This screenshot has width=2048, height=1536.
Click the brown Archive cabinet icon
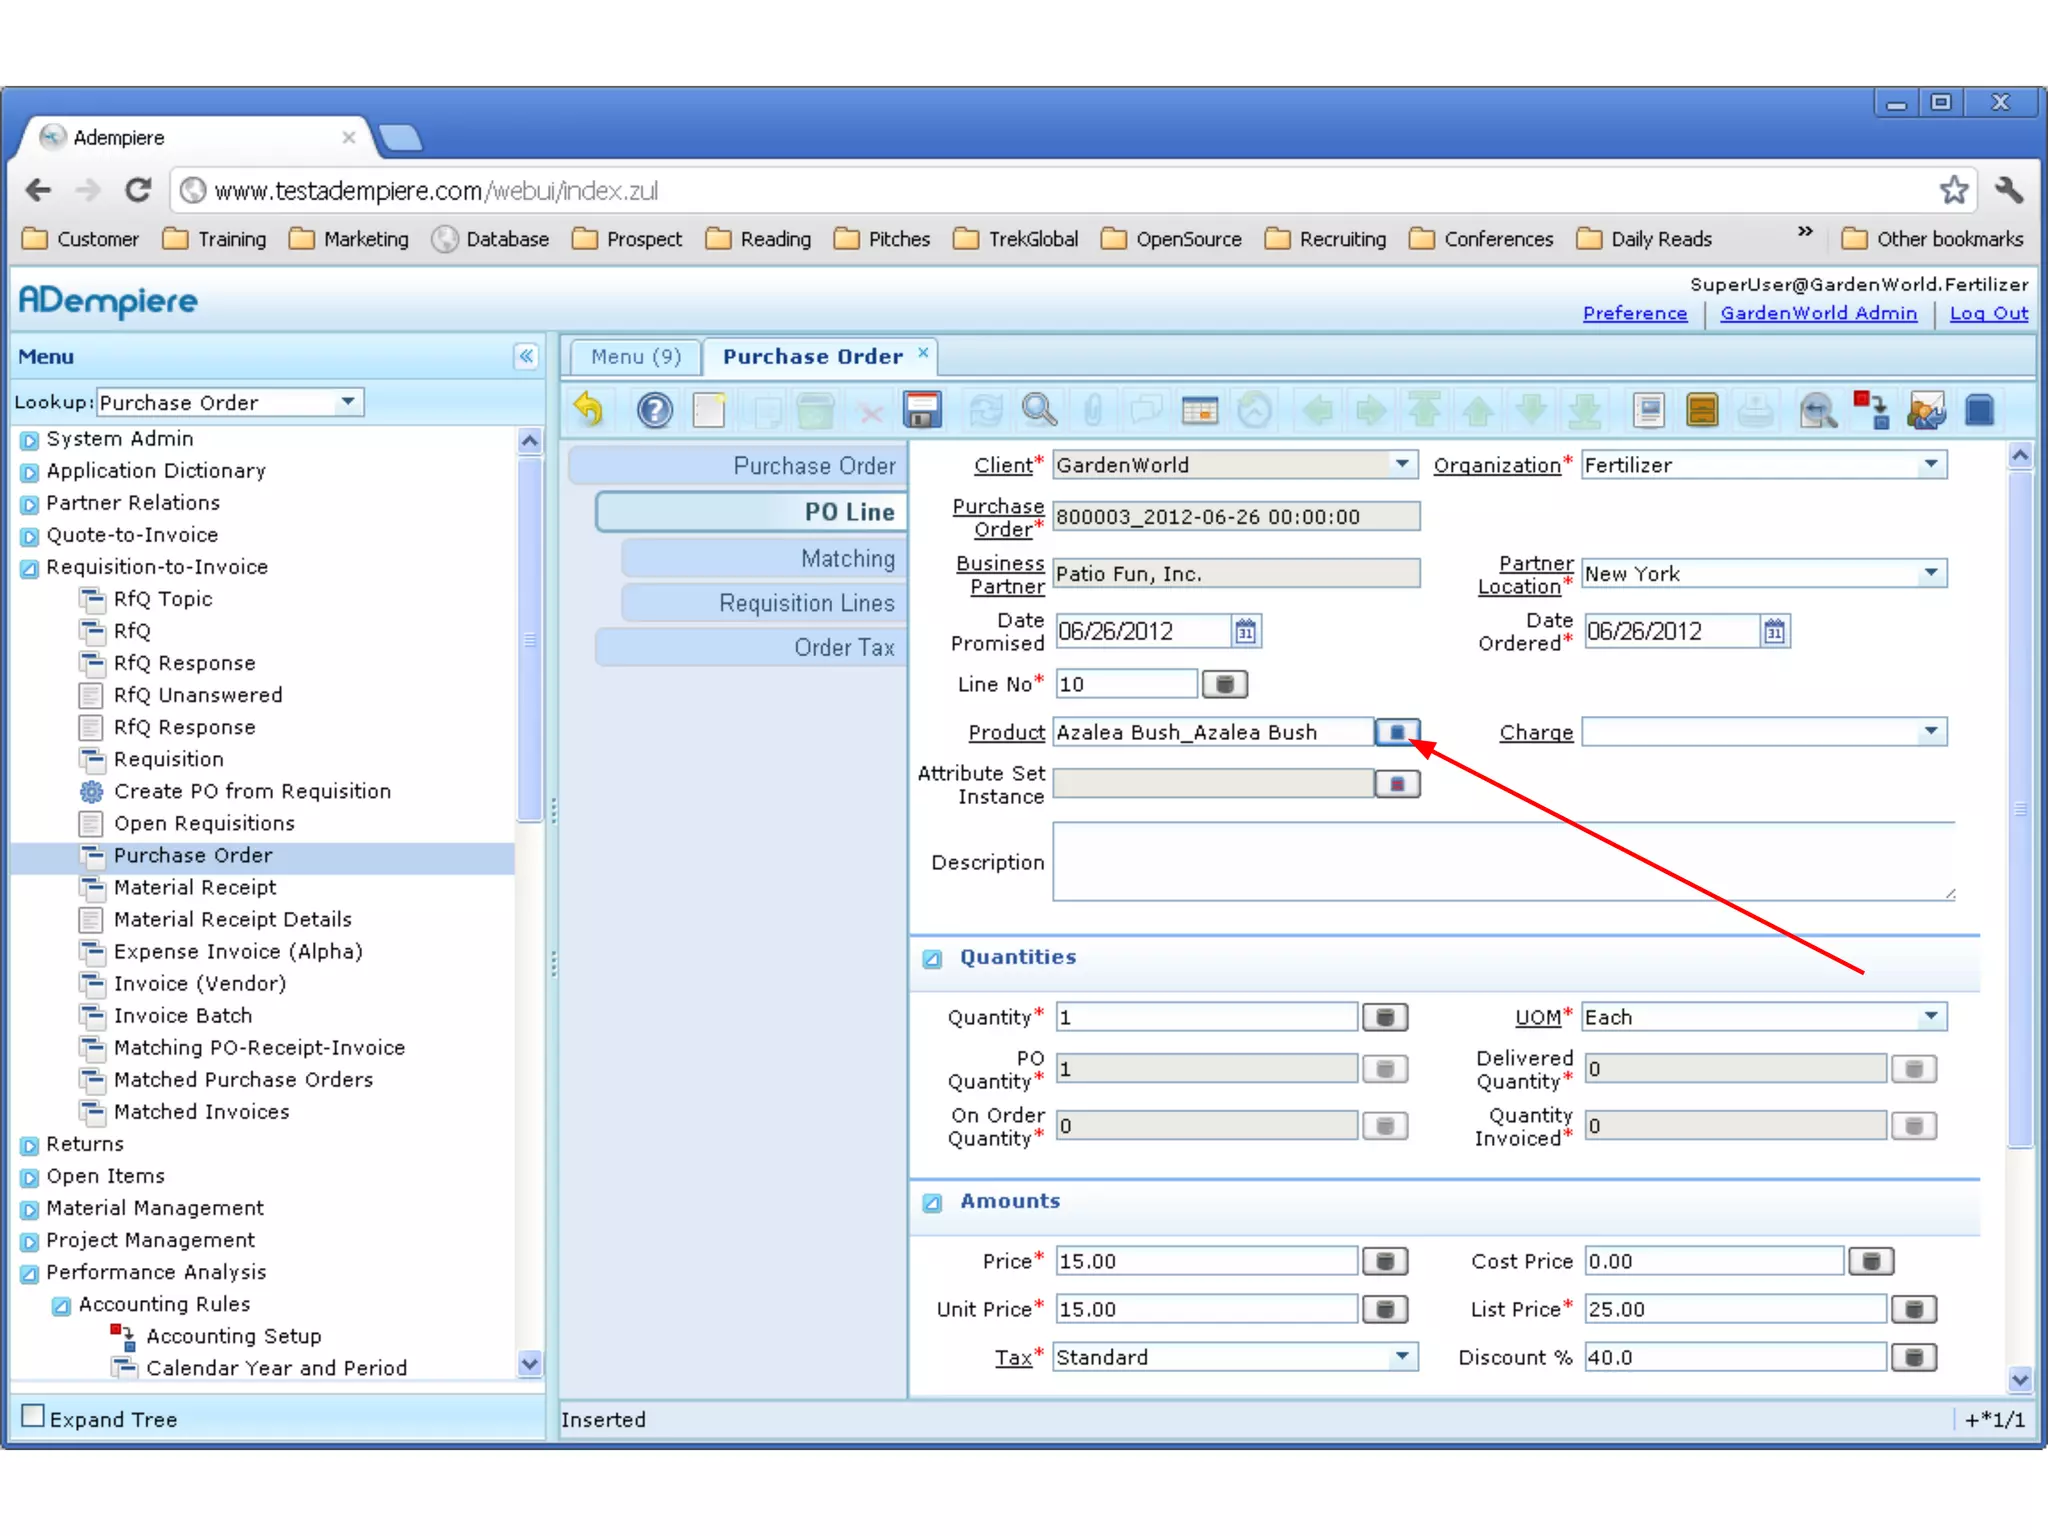coord(1702,410)
